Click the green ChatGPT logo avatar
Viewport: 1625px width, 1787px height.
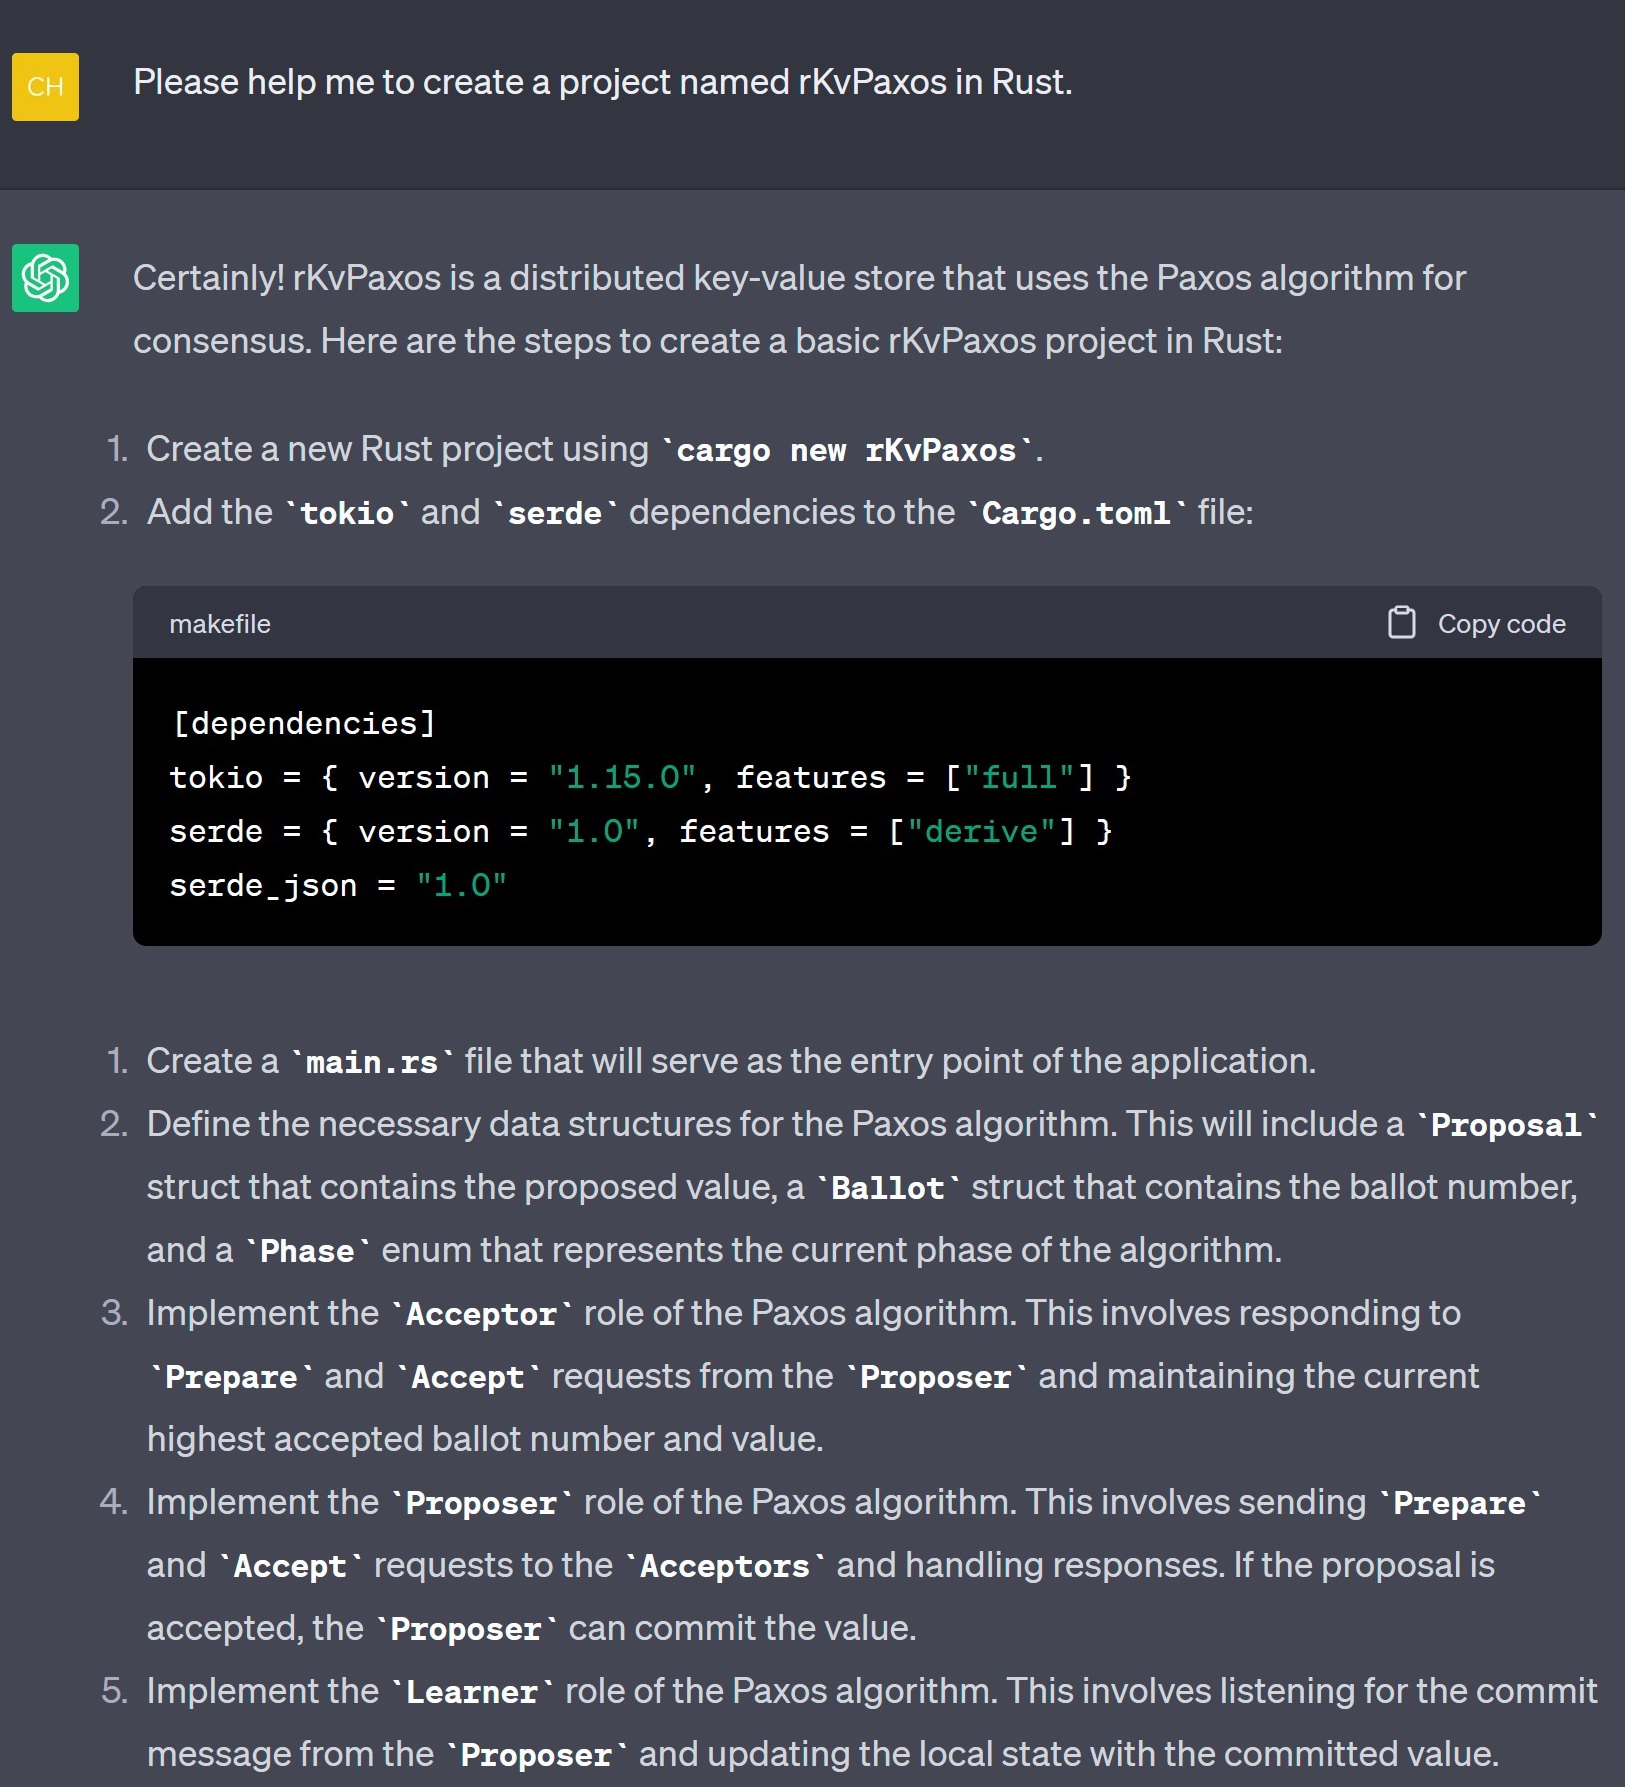click(45, 278)
